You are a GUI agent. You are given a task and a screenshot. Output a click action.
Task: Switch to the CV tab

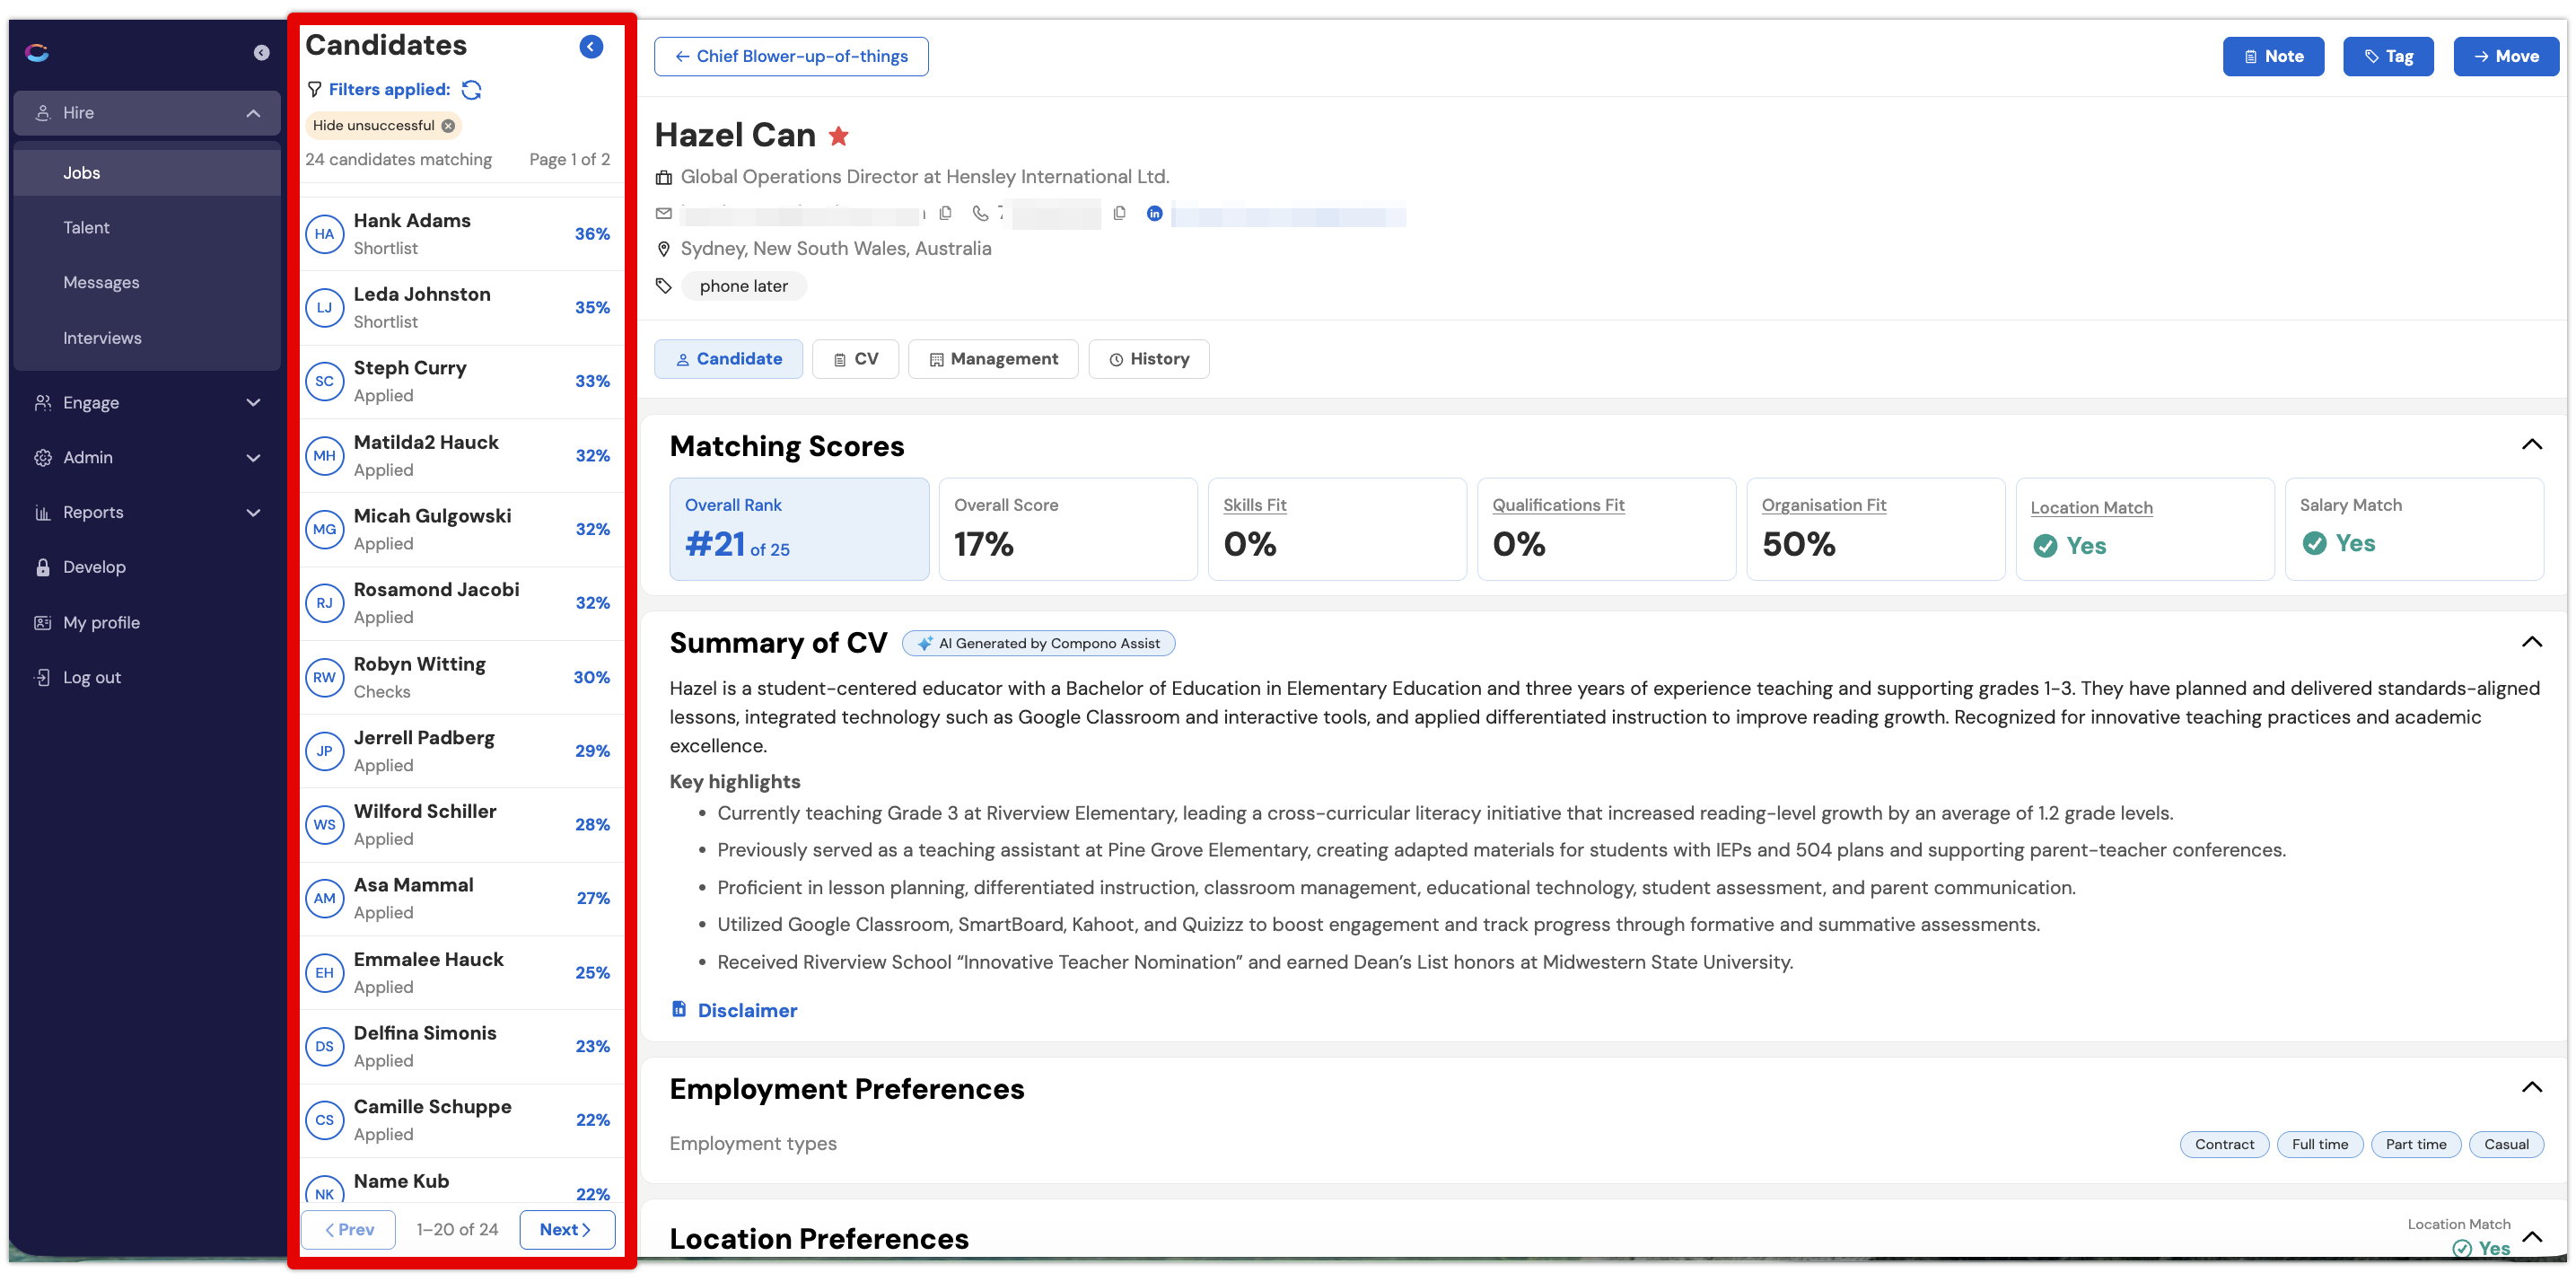coord(855,359)
